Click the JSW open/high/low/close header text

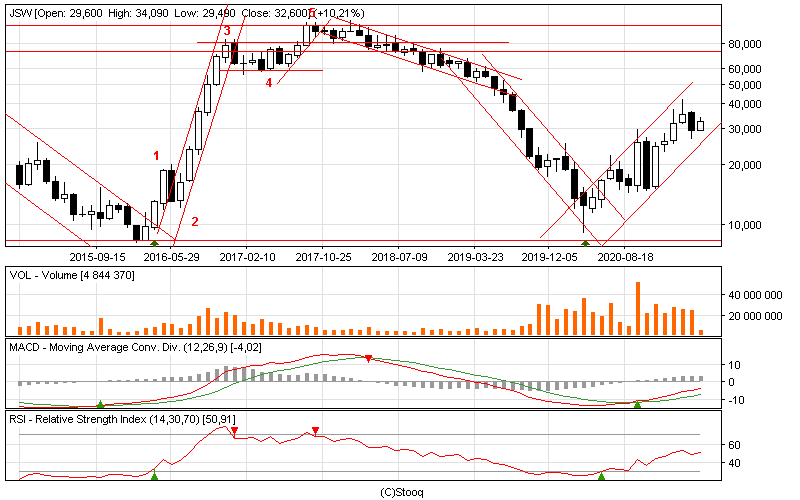tap(187, 13)
